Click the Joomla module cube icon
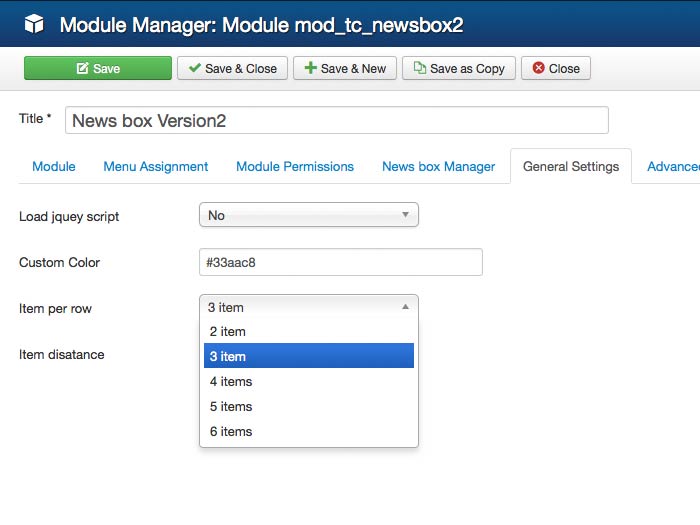This screenshot has width=700, height=525. 35,24
